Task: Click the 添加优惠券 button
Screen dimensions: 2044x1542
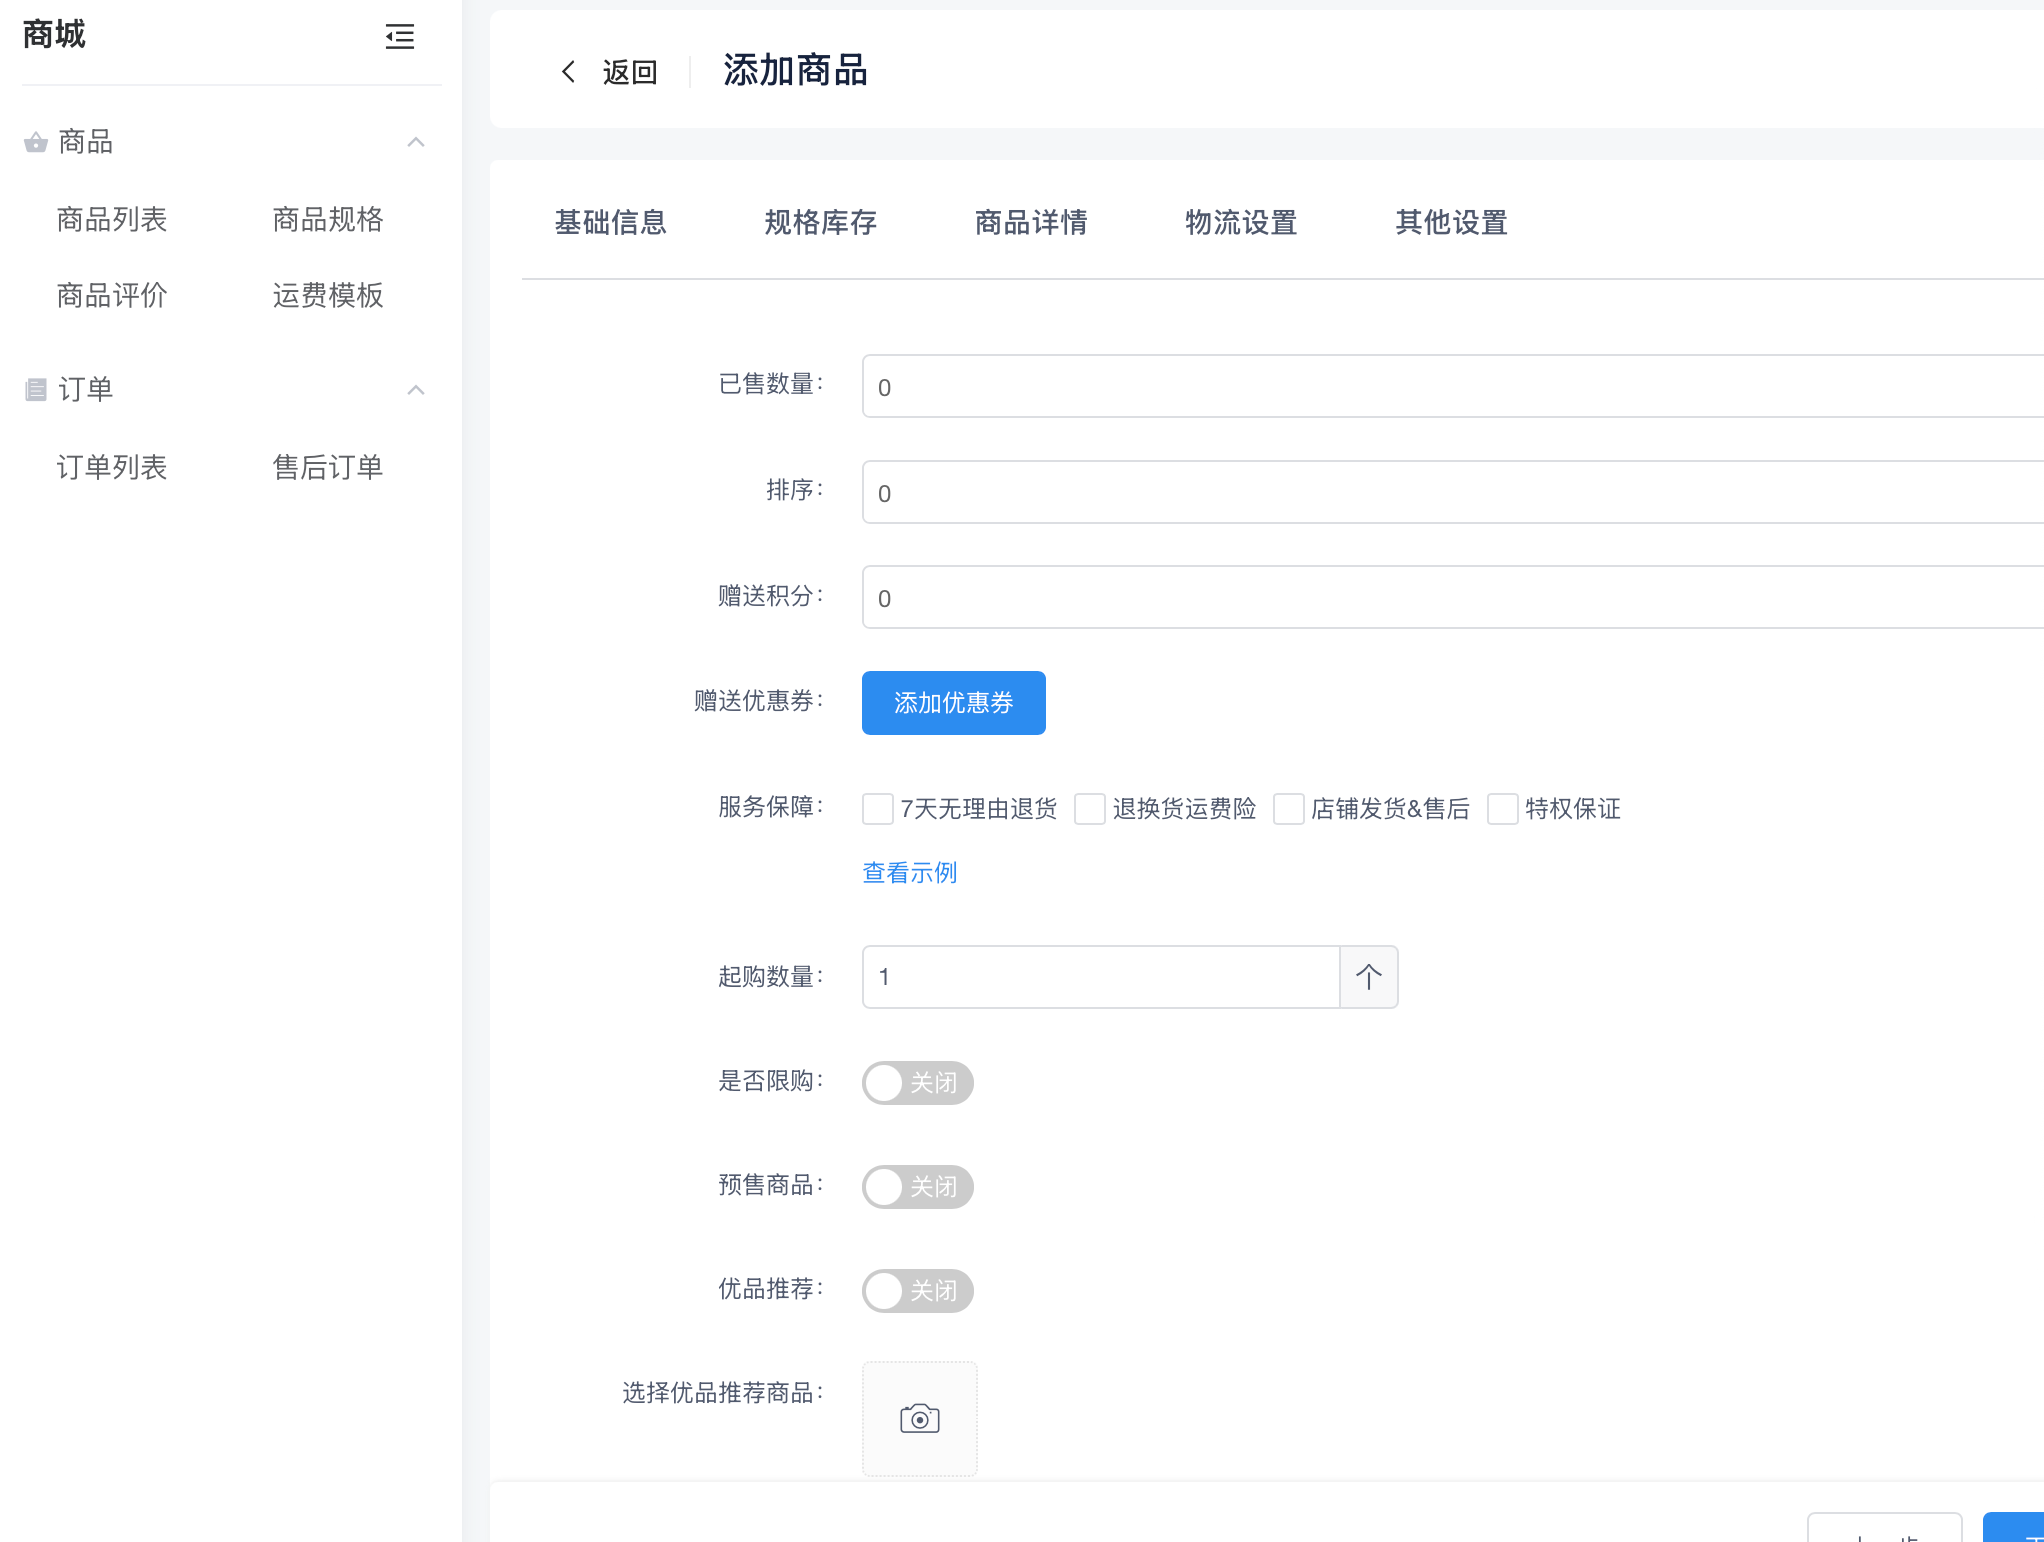Action: [x=953, y=702]
